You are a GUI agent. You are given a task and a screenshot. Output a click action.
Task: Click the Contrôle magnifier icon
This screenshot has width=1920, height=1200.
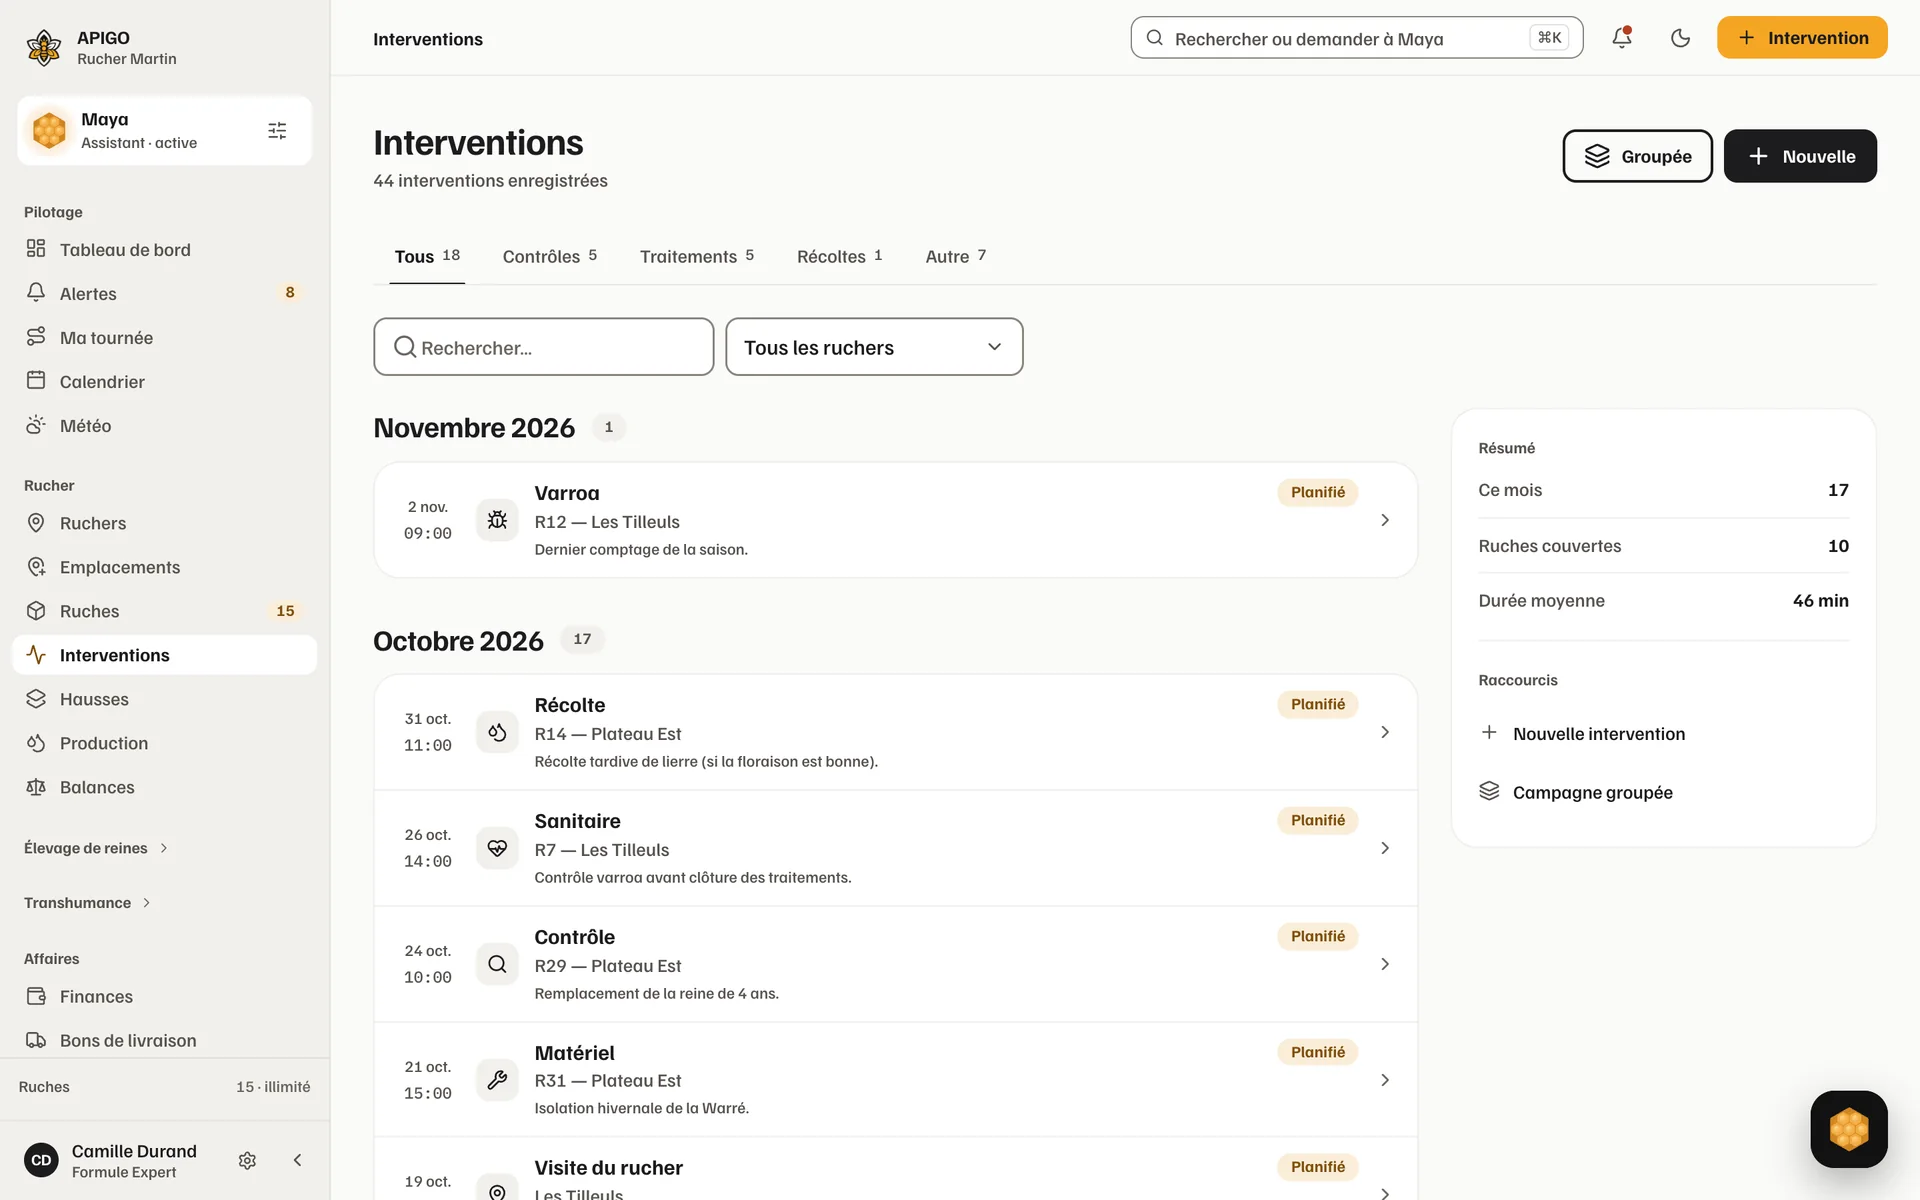(497, 964)
